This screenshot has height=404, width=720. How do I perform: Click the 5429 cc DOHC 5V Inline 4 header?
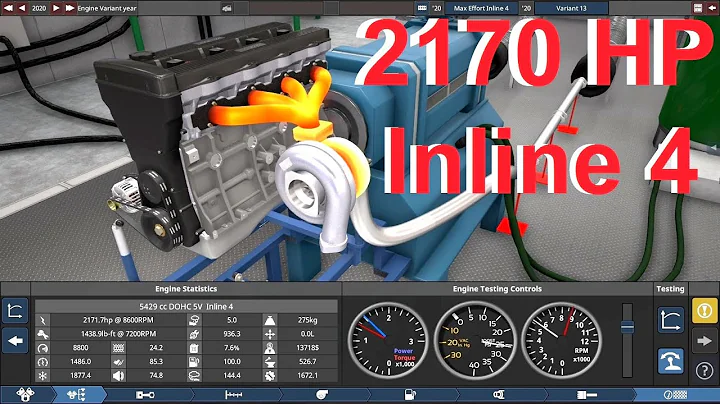pos(186,306)
